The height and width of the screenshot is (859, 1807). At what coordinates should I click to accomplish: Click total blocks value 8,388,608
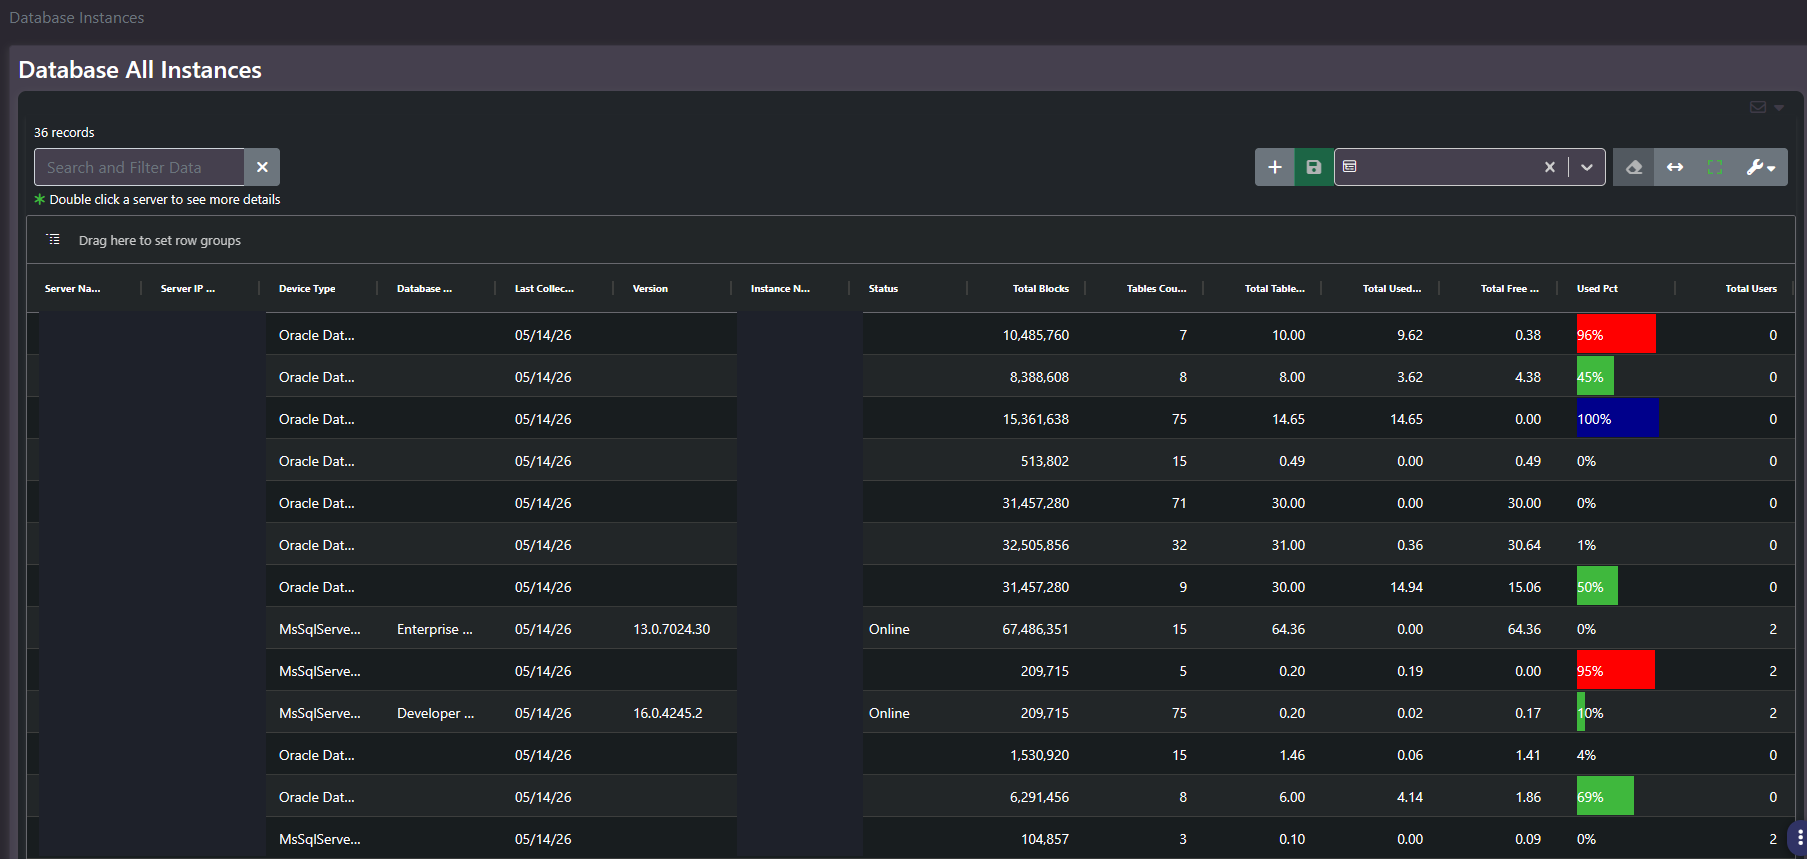(1039, 377)
